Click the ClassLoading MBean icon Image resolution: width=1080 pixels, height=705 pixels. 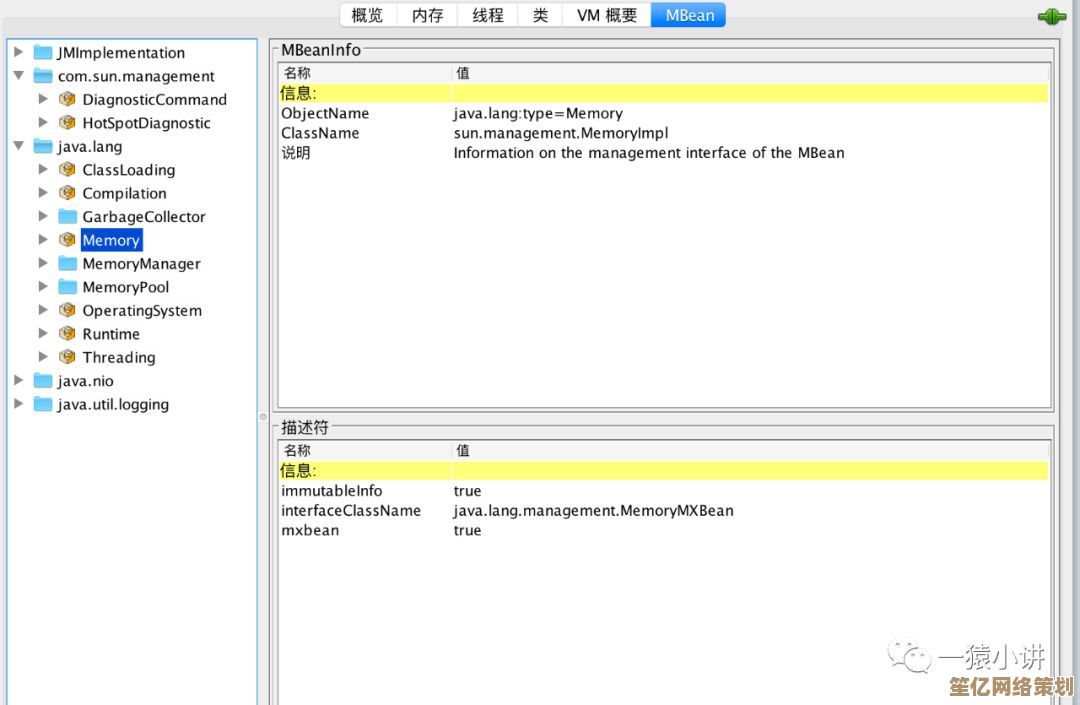pyautogui.click(x=67, y=170)
